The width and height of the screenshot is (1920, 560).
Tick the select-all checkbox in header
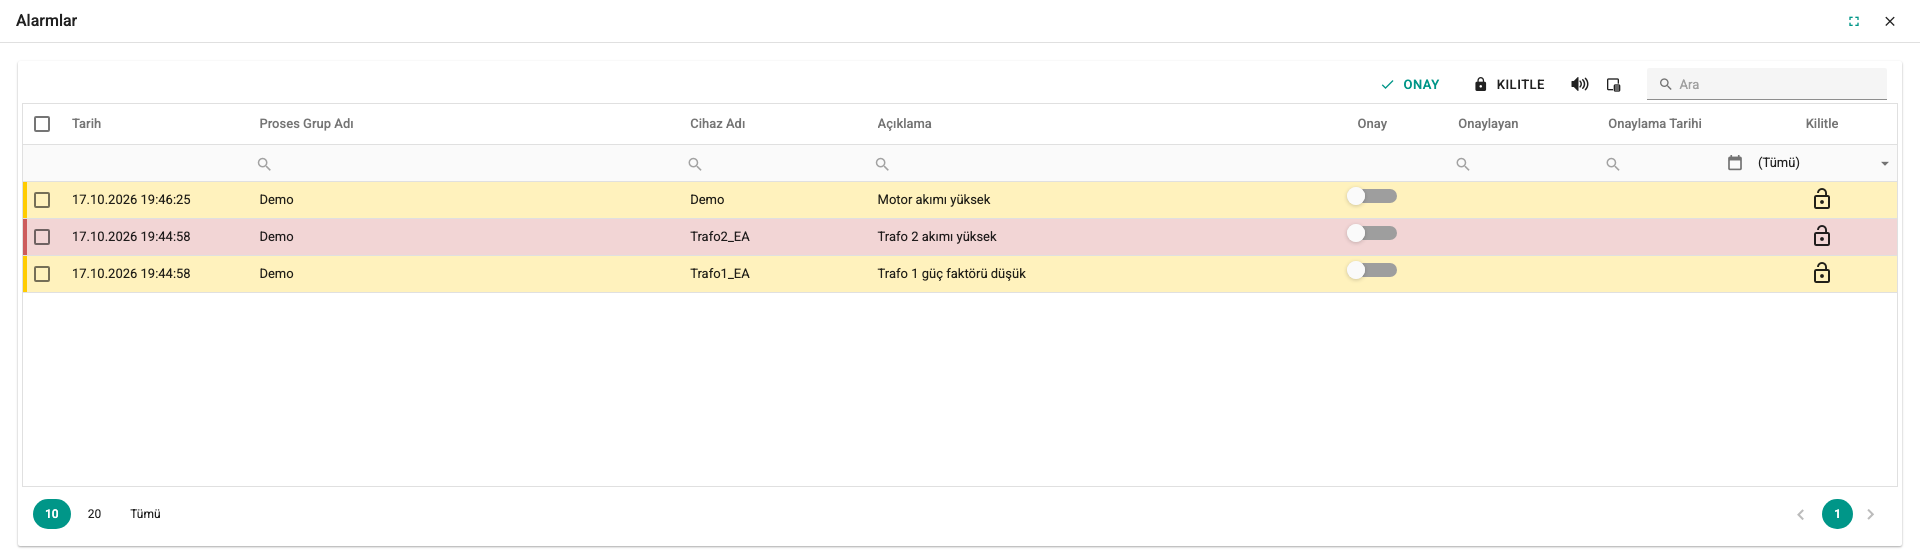click(x=42, y=124)
